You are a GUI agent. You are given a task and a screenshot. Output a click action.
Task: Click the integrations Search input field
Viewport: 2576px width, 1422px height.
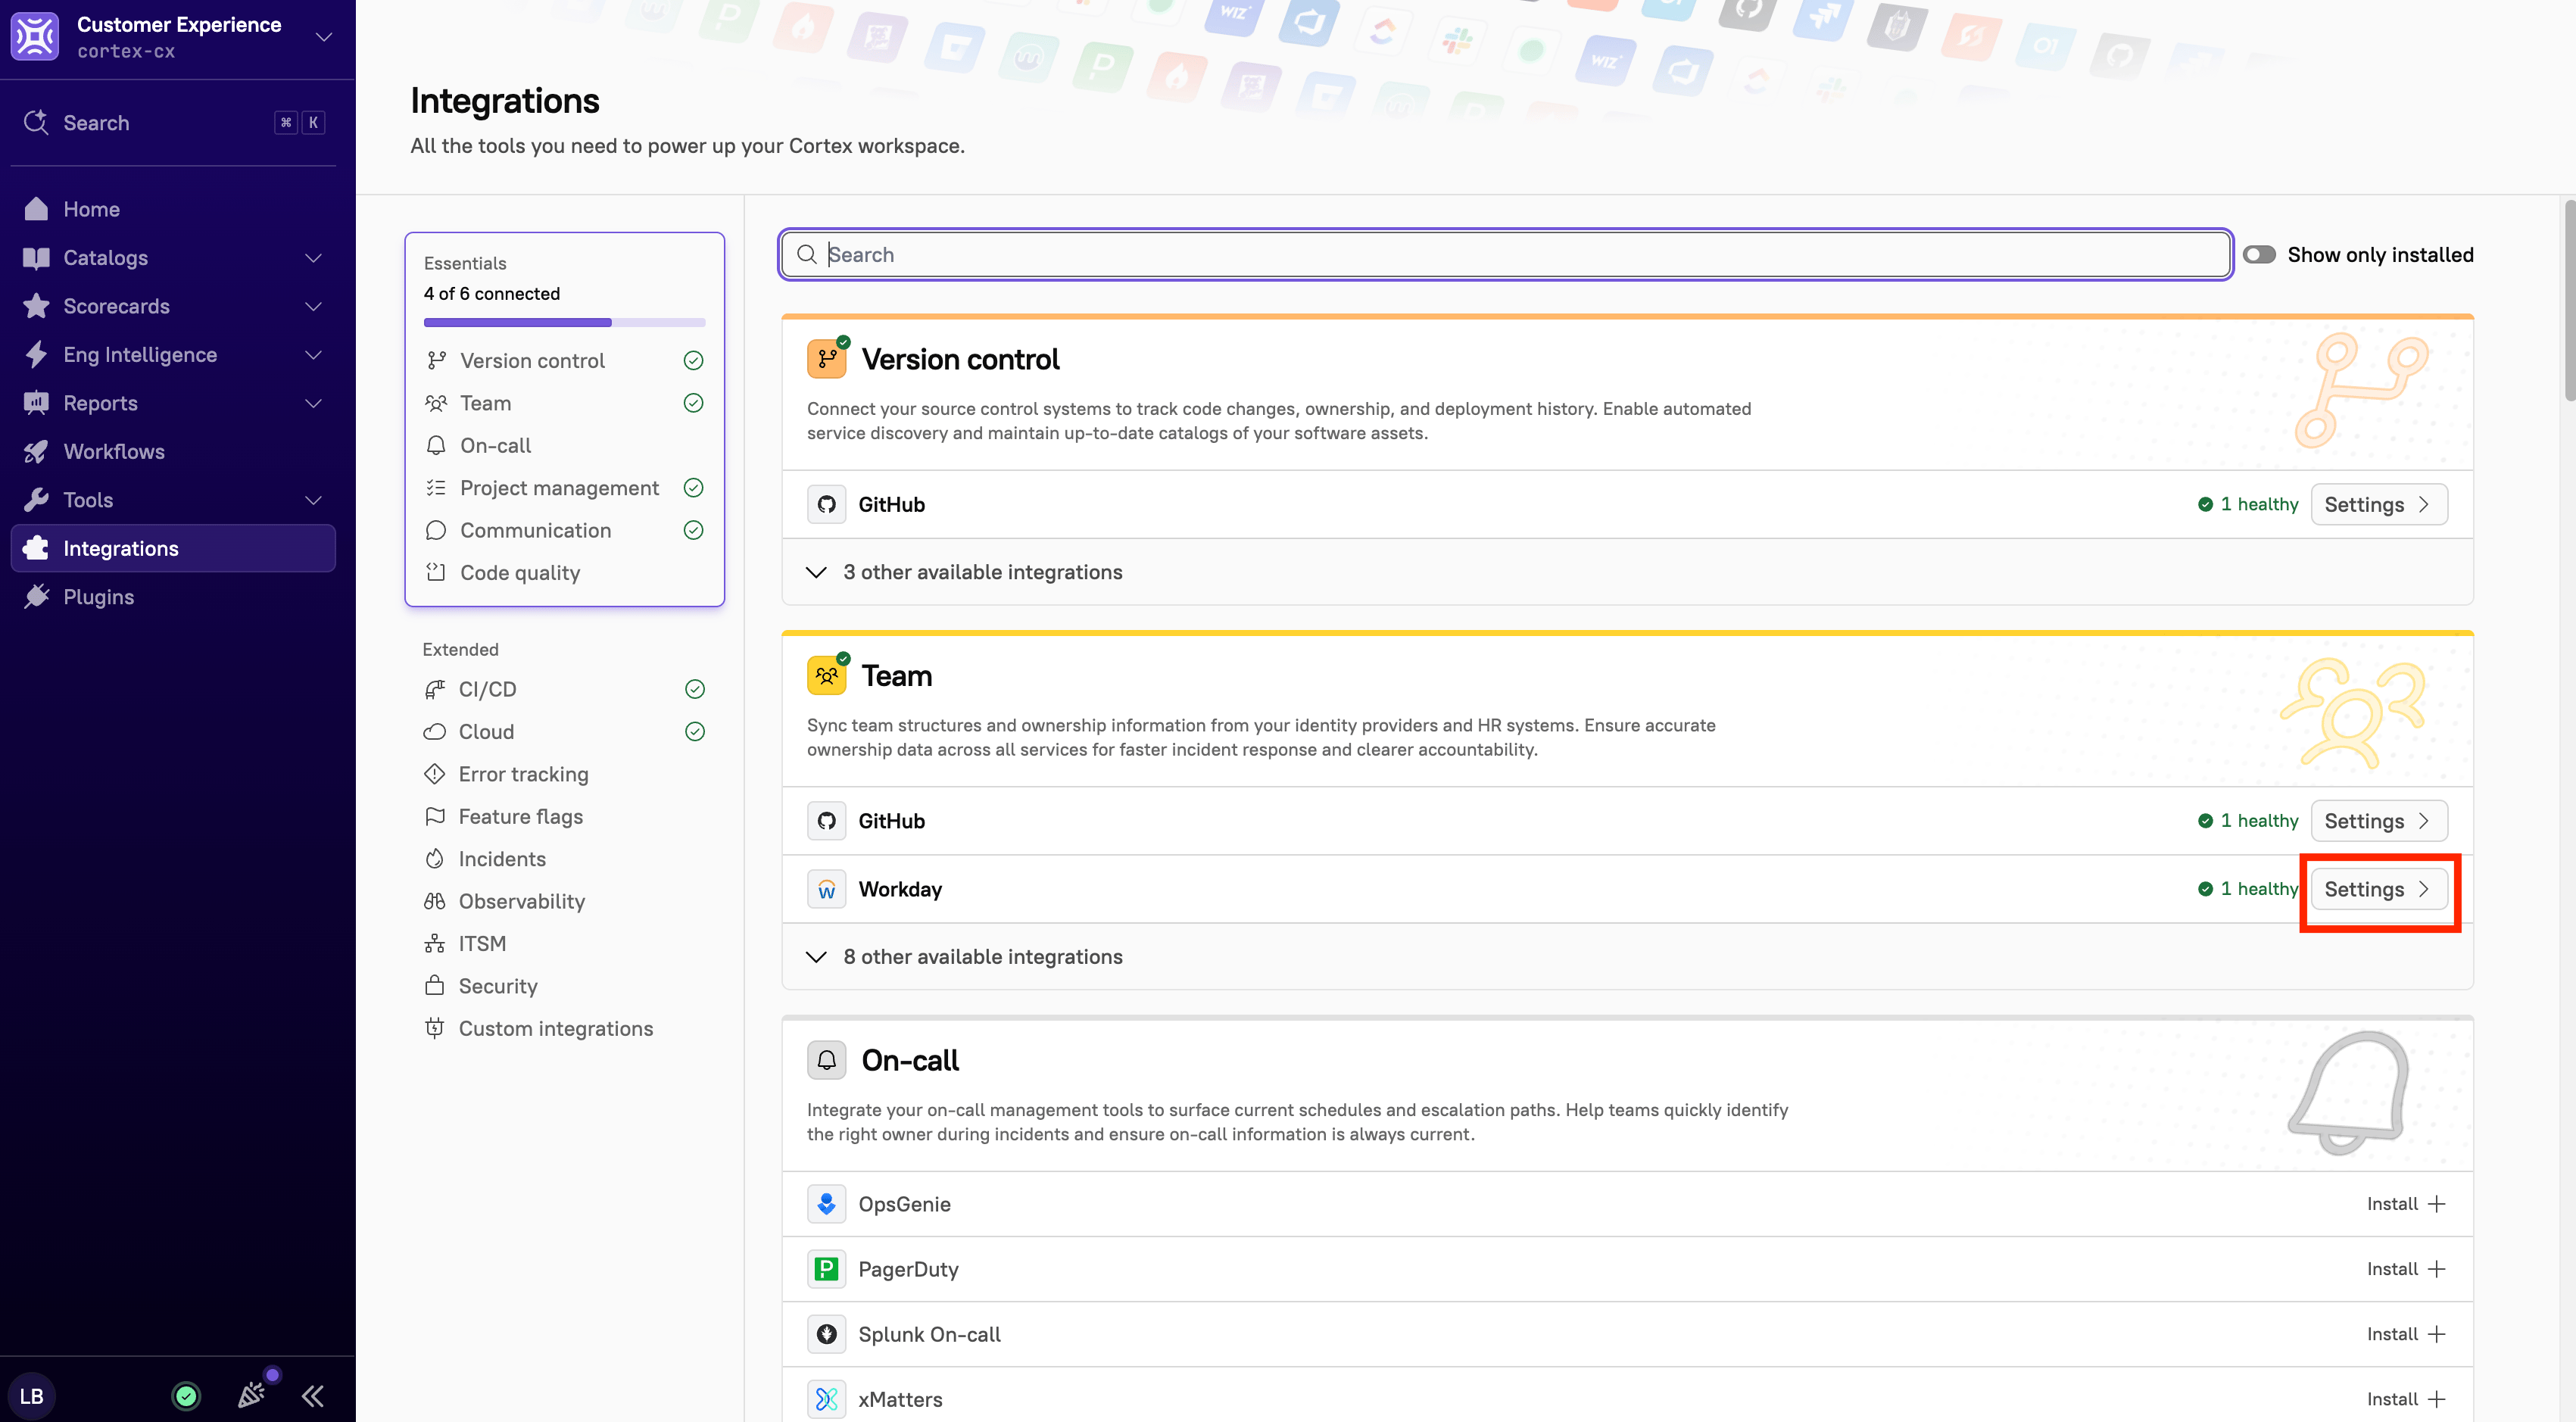pos(1505,254)
